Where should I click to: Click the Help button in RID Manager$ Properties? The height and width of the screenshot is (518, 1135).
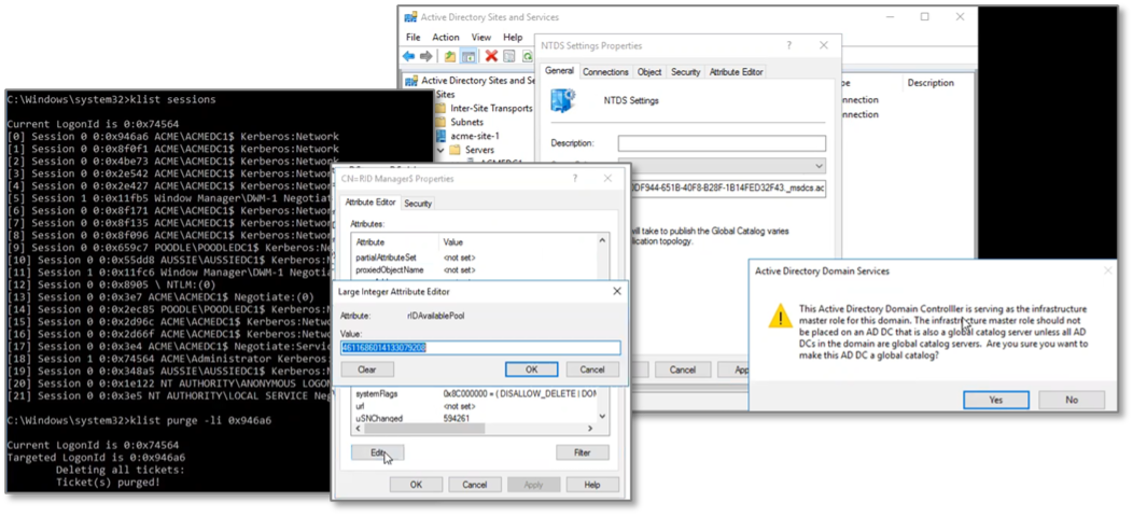592,484
